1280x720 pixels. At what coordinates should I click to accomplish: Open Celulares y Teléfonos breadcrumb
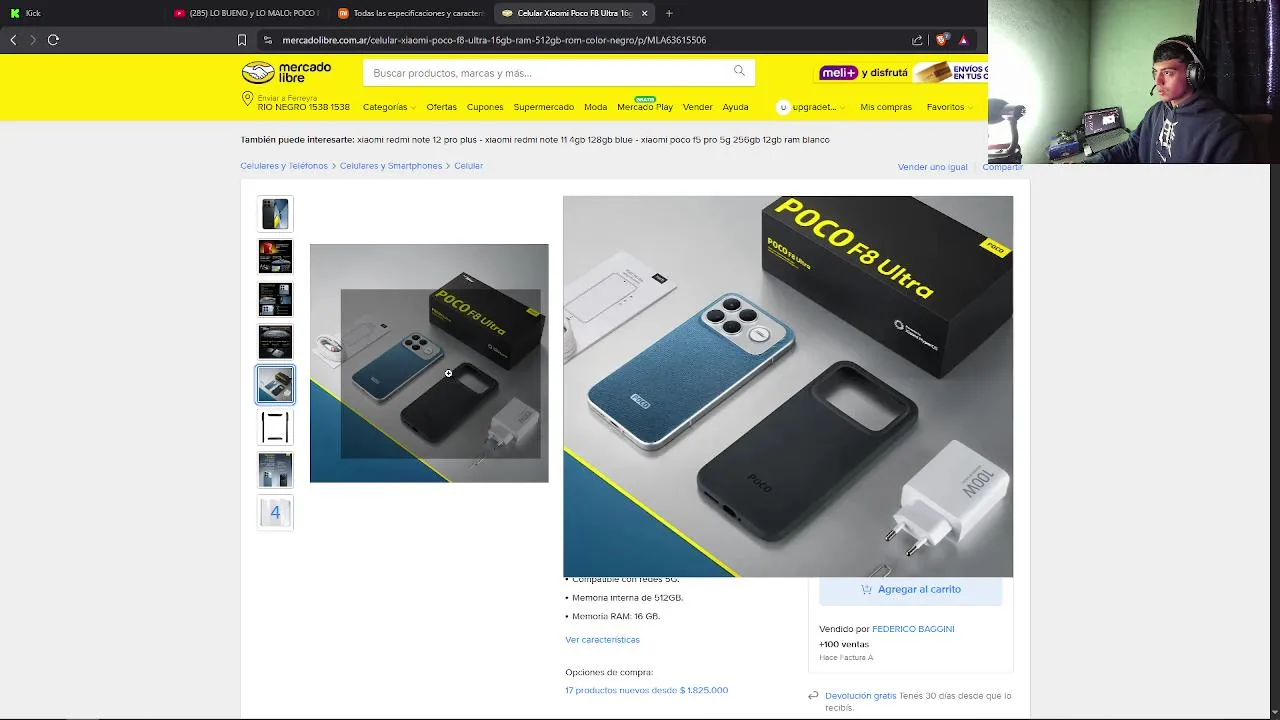[x=284, y=166]
